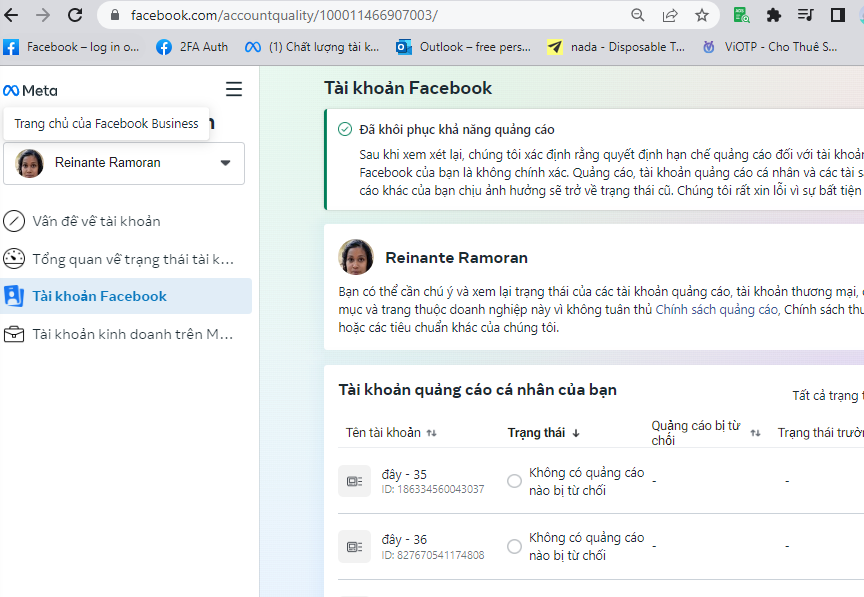Click the status circle in the đây - 36 row
The height and width of the screenshot is (597, 864).
coord(514,546)
